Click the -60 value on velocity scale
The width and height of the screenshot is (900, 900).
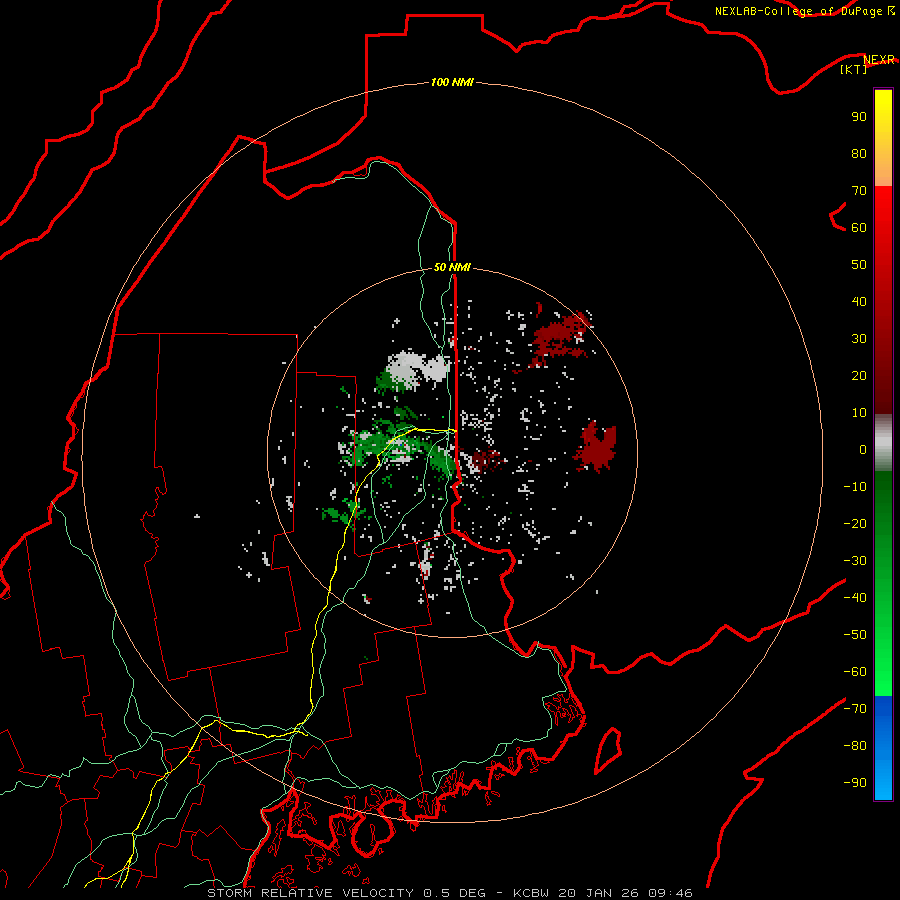click(x=855, y=672)
